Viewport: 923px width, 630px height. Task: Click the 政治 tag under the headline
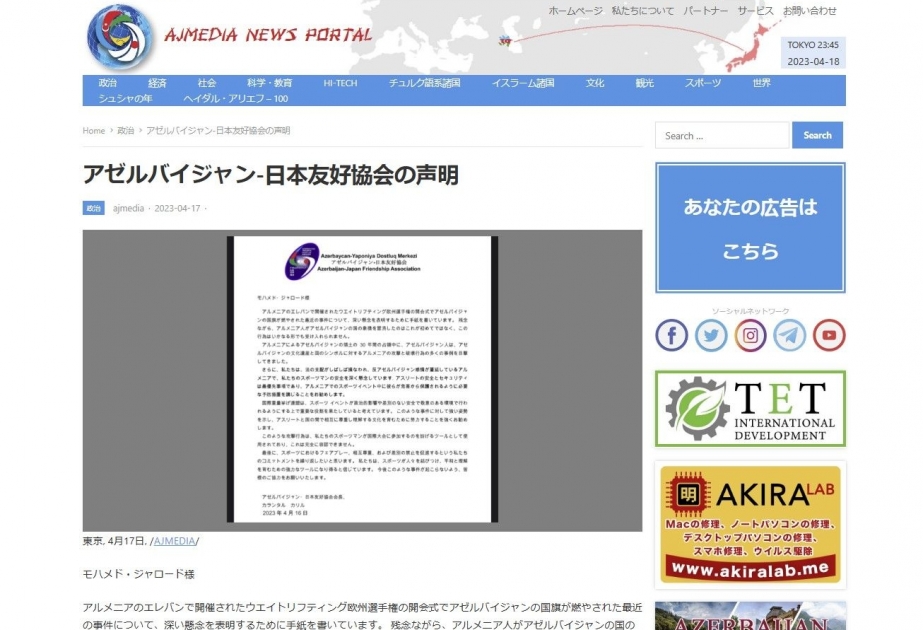point(94,208)
